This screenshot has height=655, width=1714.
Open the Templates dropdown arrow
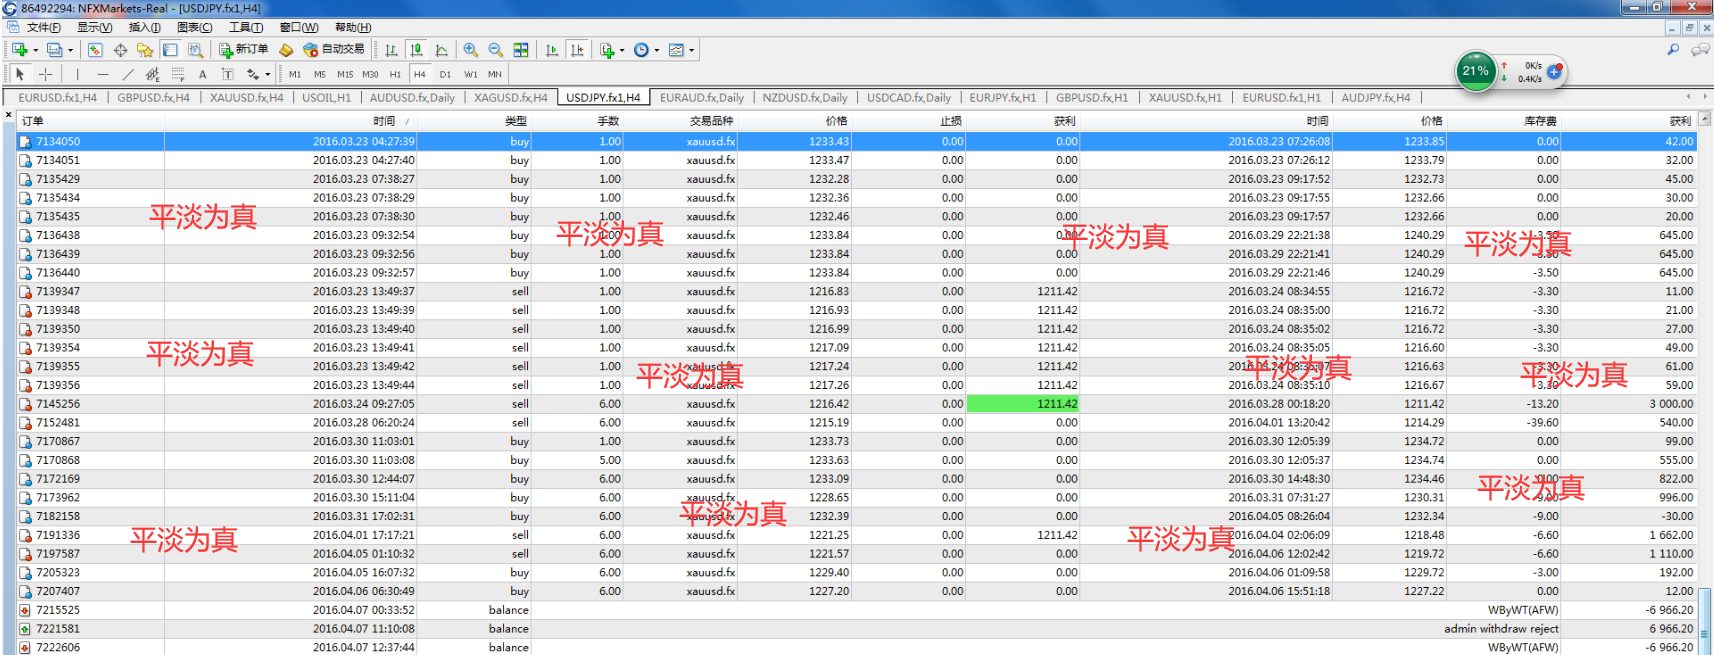point(692,50)
